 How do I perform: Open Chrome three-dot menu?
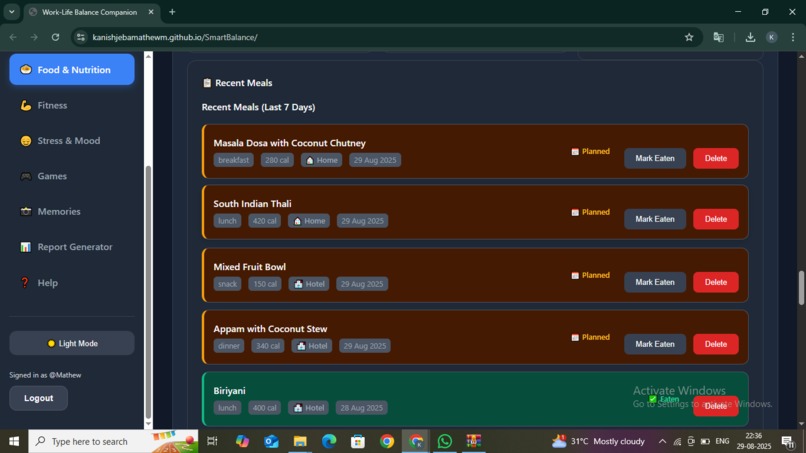(x=793, y=37)
